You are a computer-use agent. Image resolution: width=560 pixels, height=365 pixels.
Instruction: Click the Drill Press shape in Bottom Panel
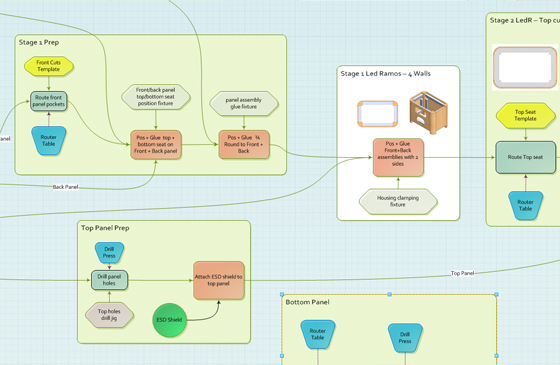pyautogui.click(x=405, y=338)
